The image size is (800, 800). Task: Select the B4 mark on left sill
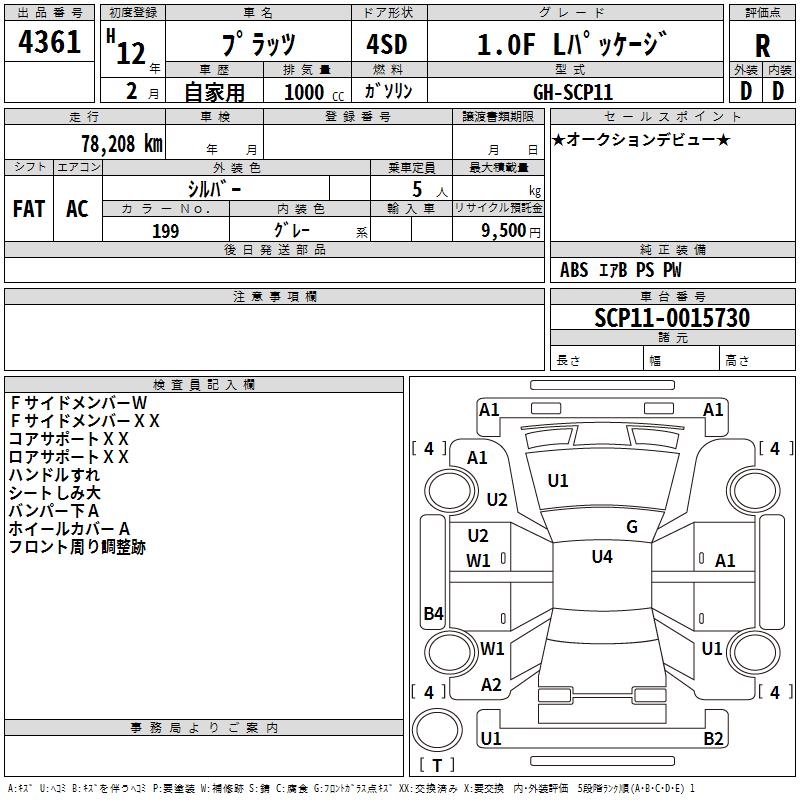[x=434, y=613]
